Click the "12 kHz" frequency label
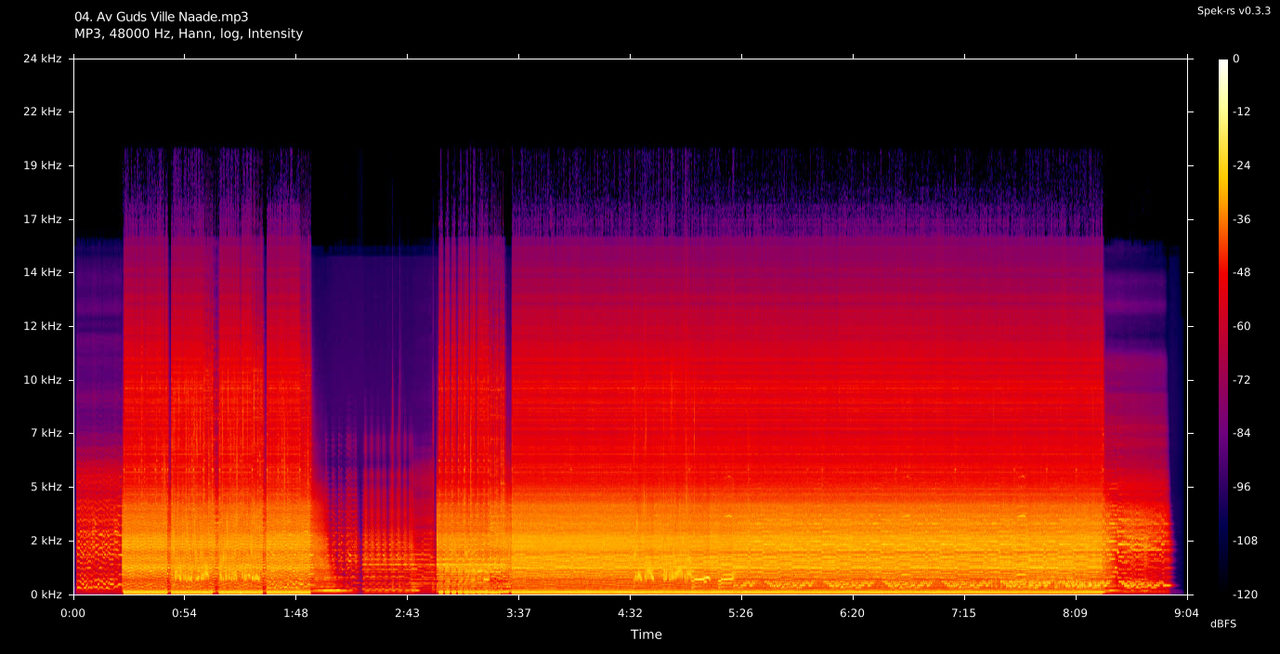 pyautogui.click(x=43, y=326)
